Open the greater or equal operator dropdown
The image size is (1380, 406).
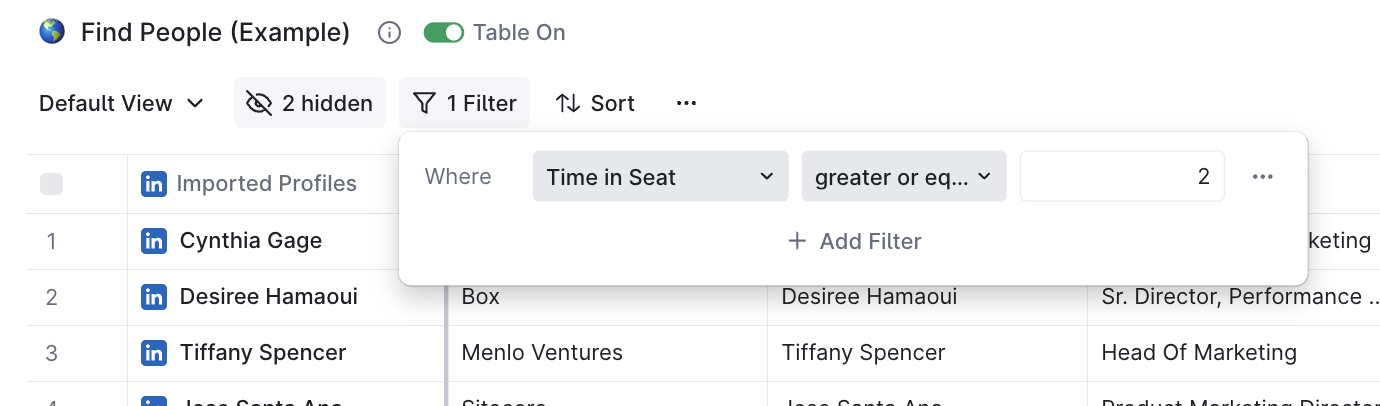tap(904, 177)
